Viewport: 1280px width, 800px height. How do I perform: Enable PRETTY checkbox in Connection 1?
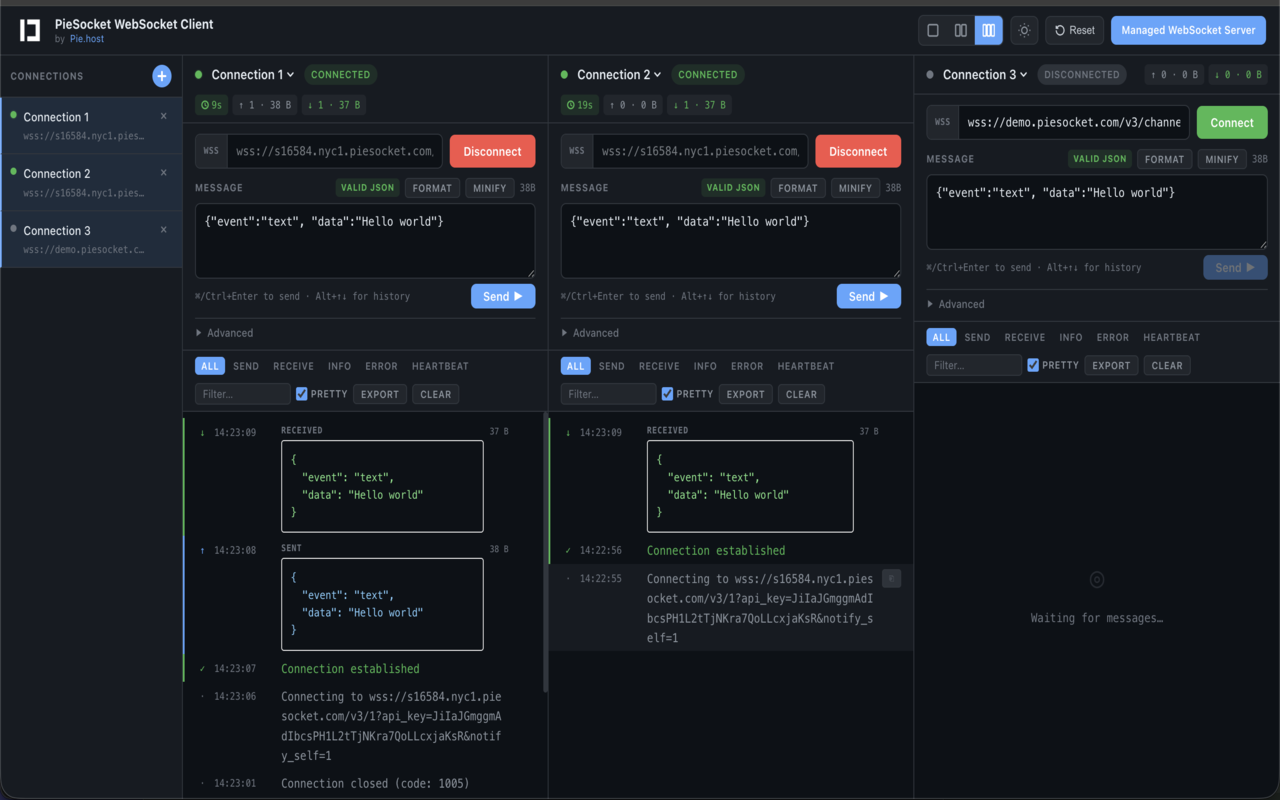[301, 394]
